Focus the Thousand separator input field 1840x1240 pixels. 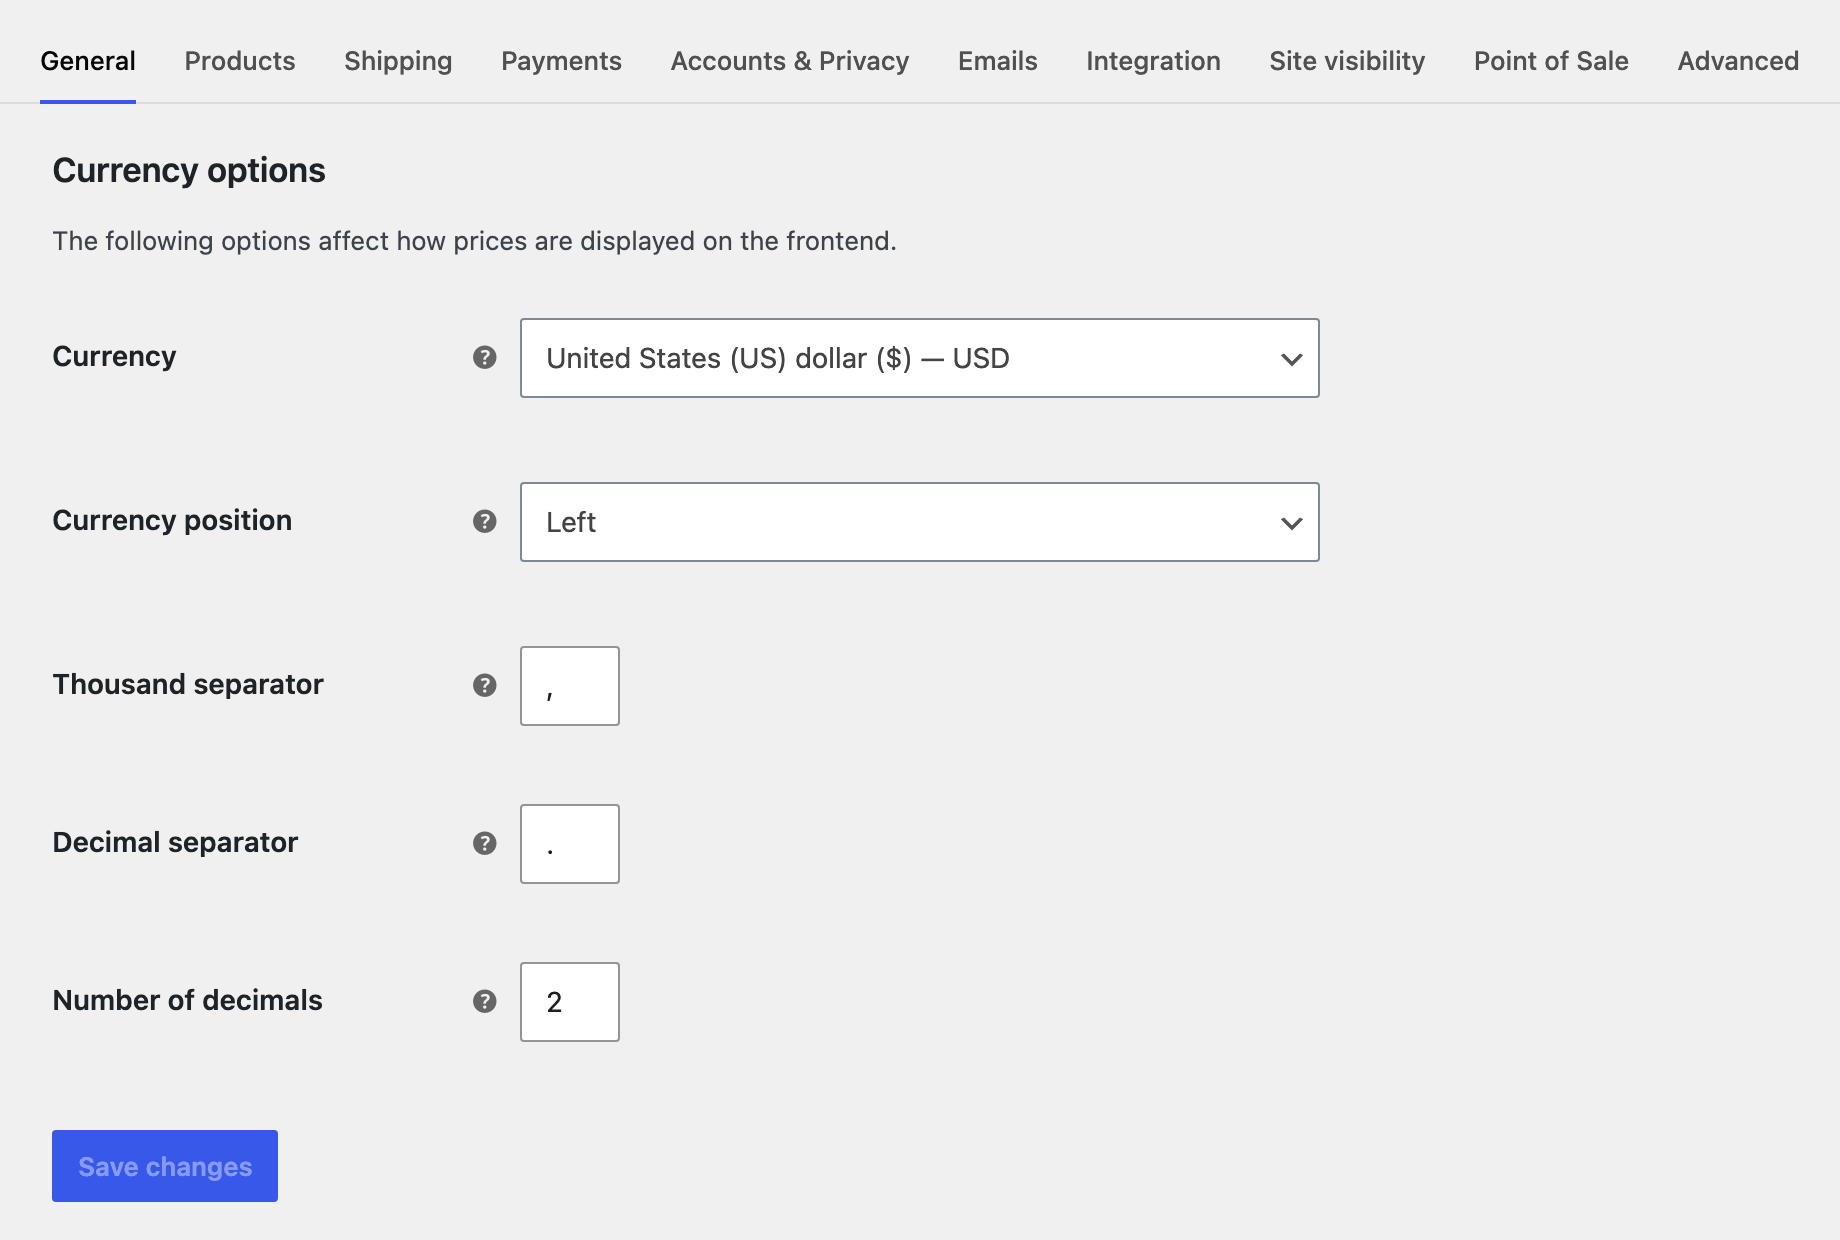(x=570, y=686)
